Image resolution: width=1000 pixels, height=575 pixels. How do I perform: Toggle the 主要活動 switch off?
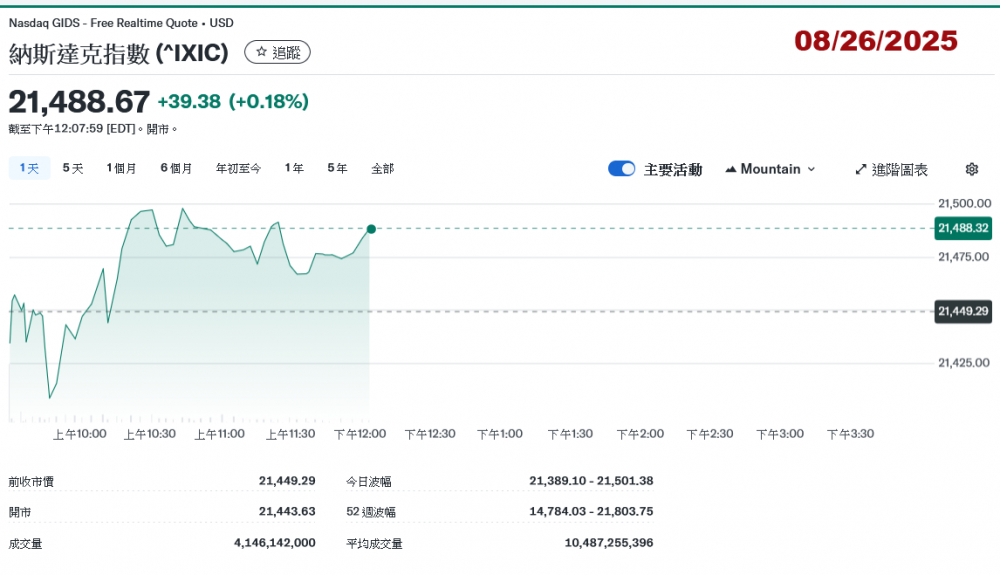point(622,169)
